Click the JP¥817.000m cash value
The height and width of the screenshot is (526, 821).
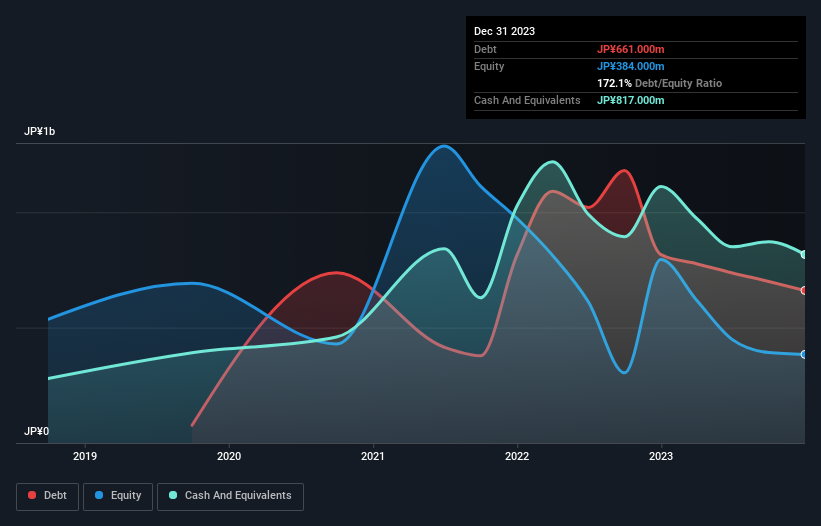(x=630, y=100)
